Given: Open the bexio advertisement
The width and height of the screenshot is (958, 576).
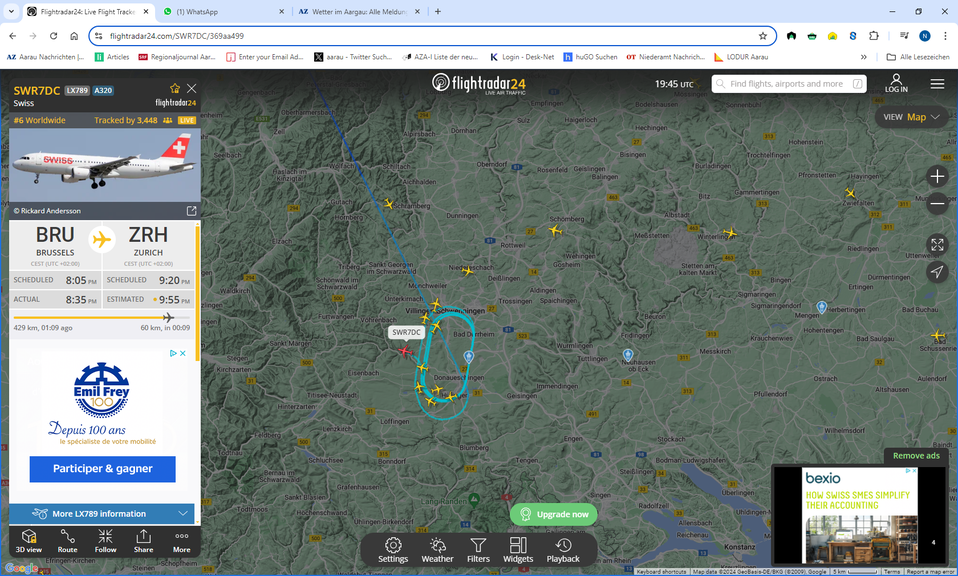Looking at the screenshot, I should [x=858, y=516].
